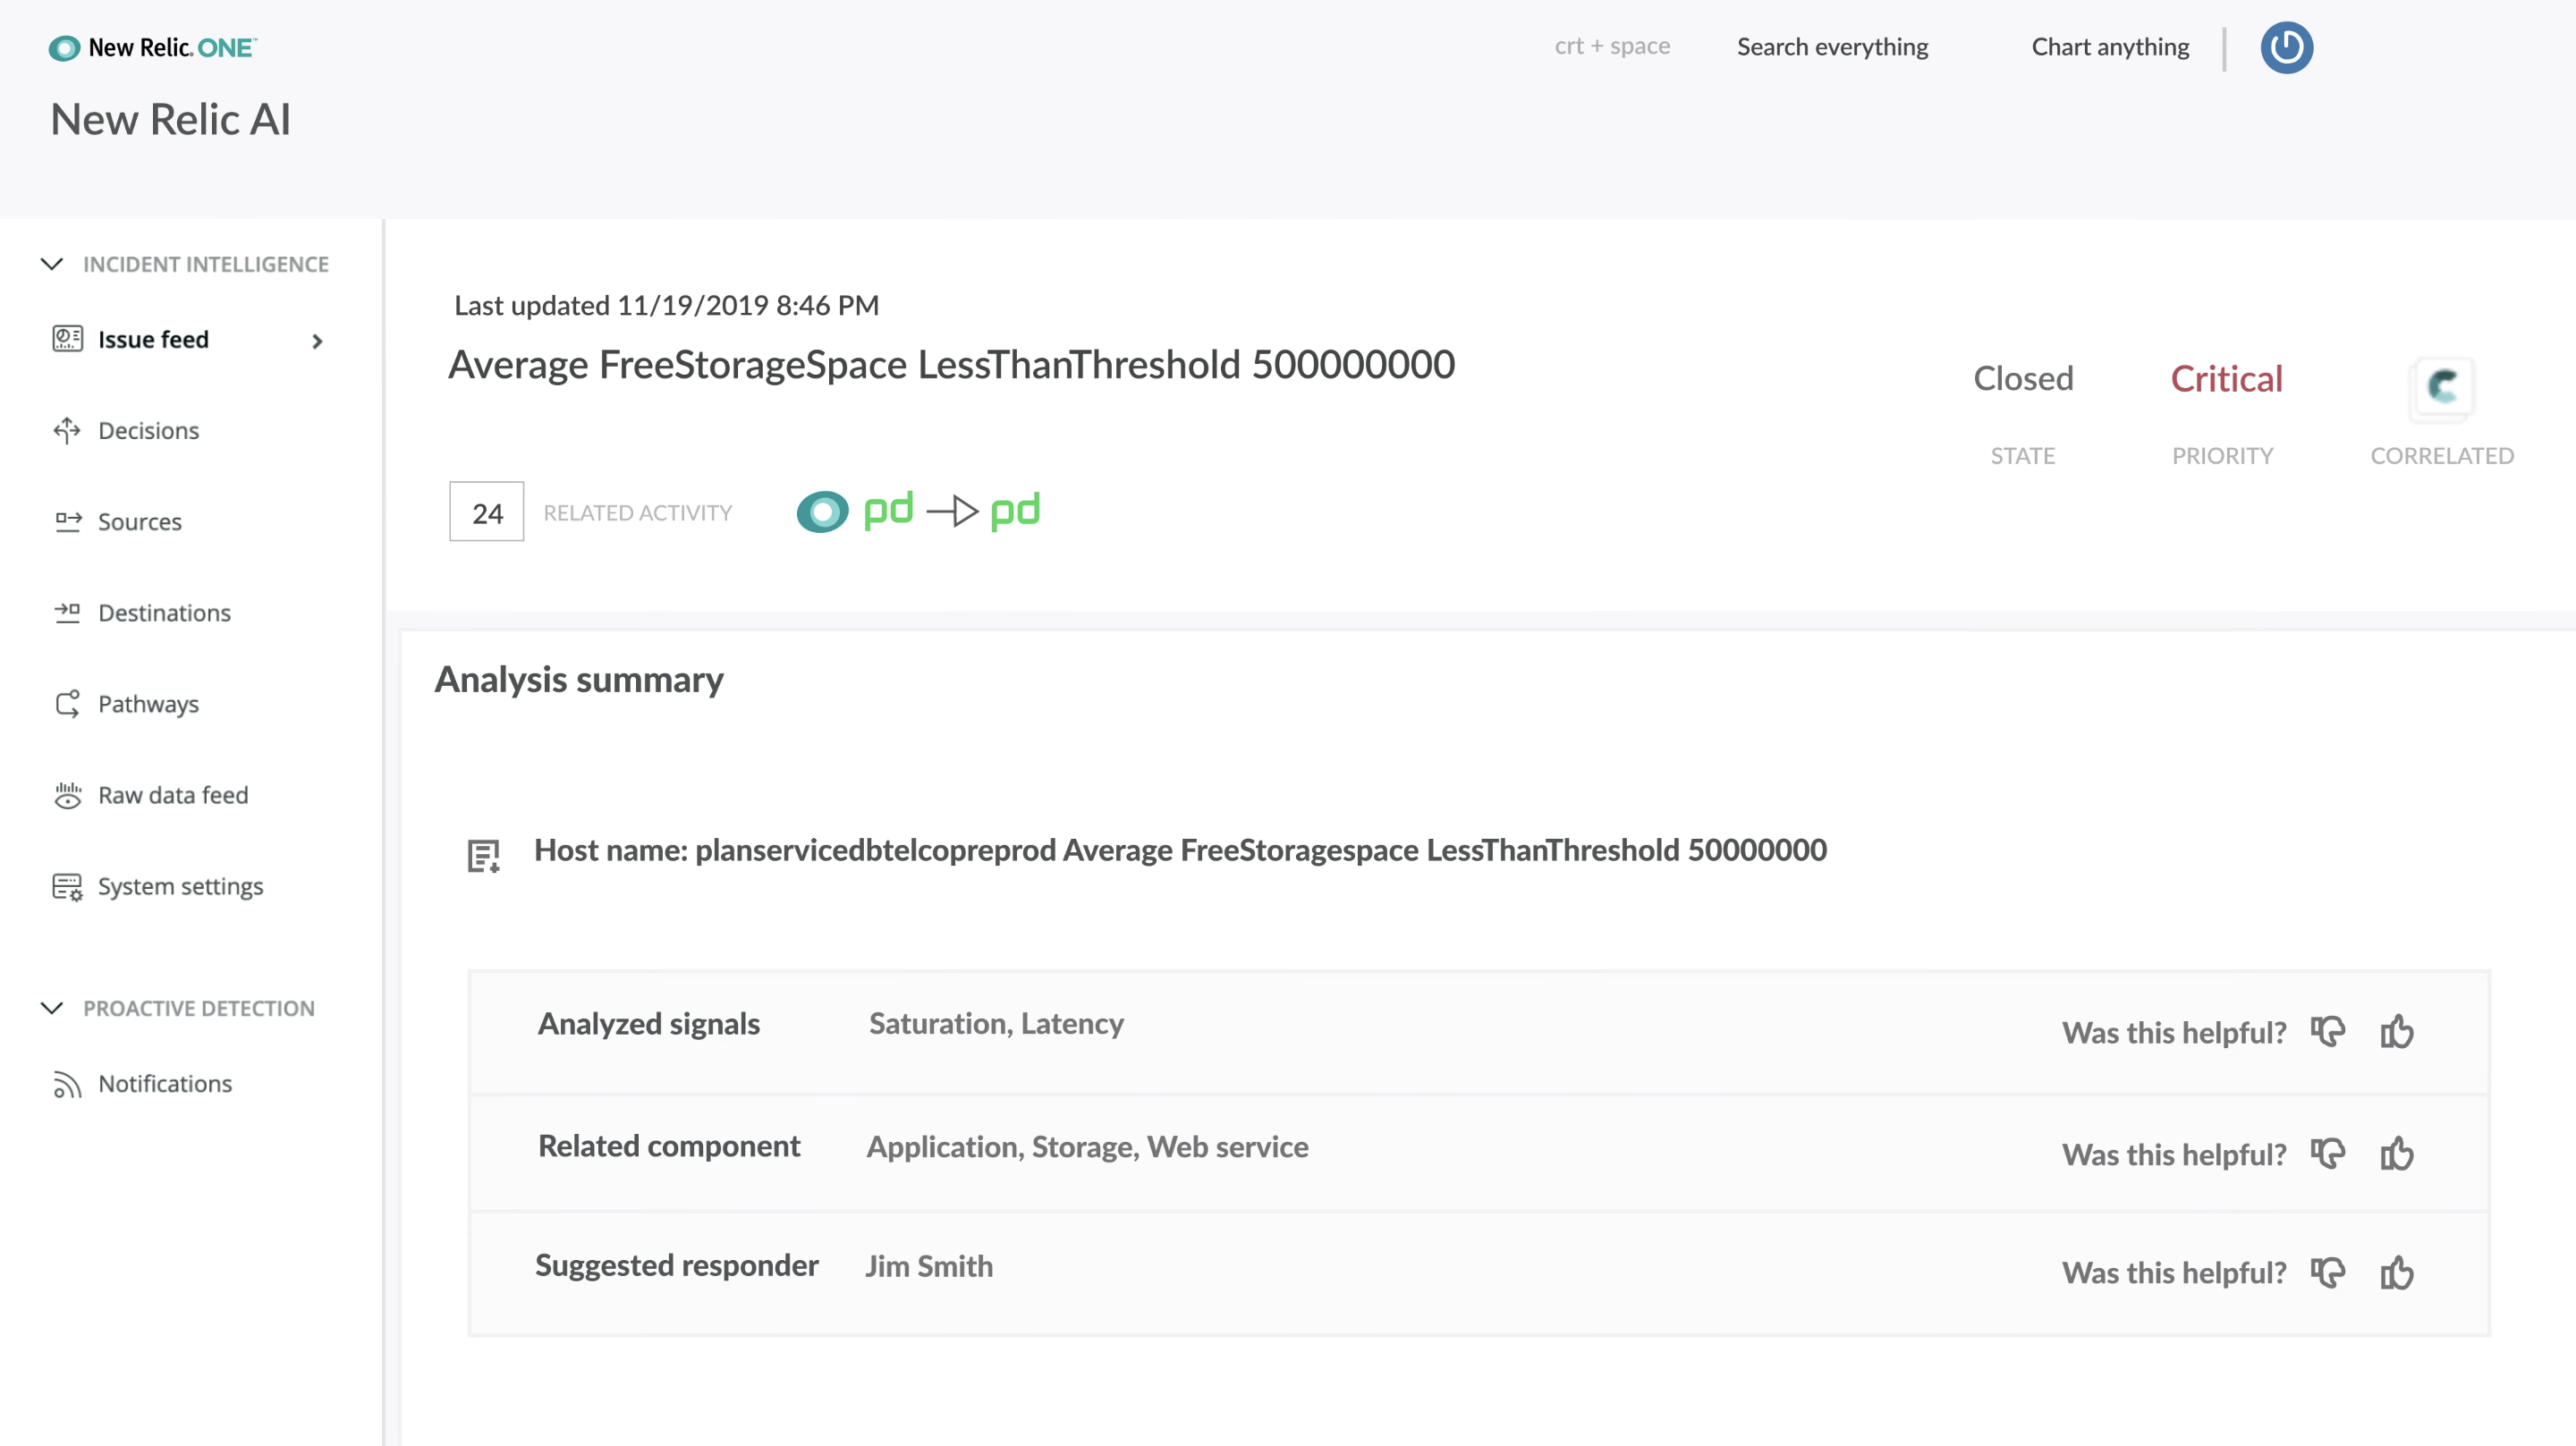Click the Decisions sidebar icon

(x=67, y=430)
